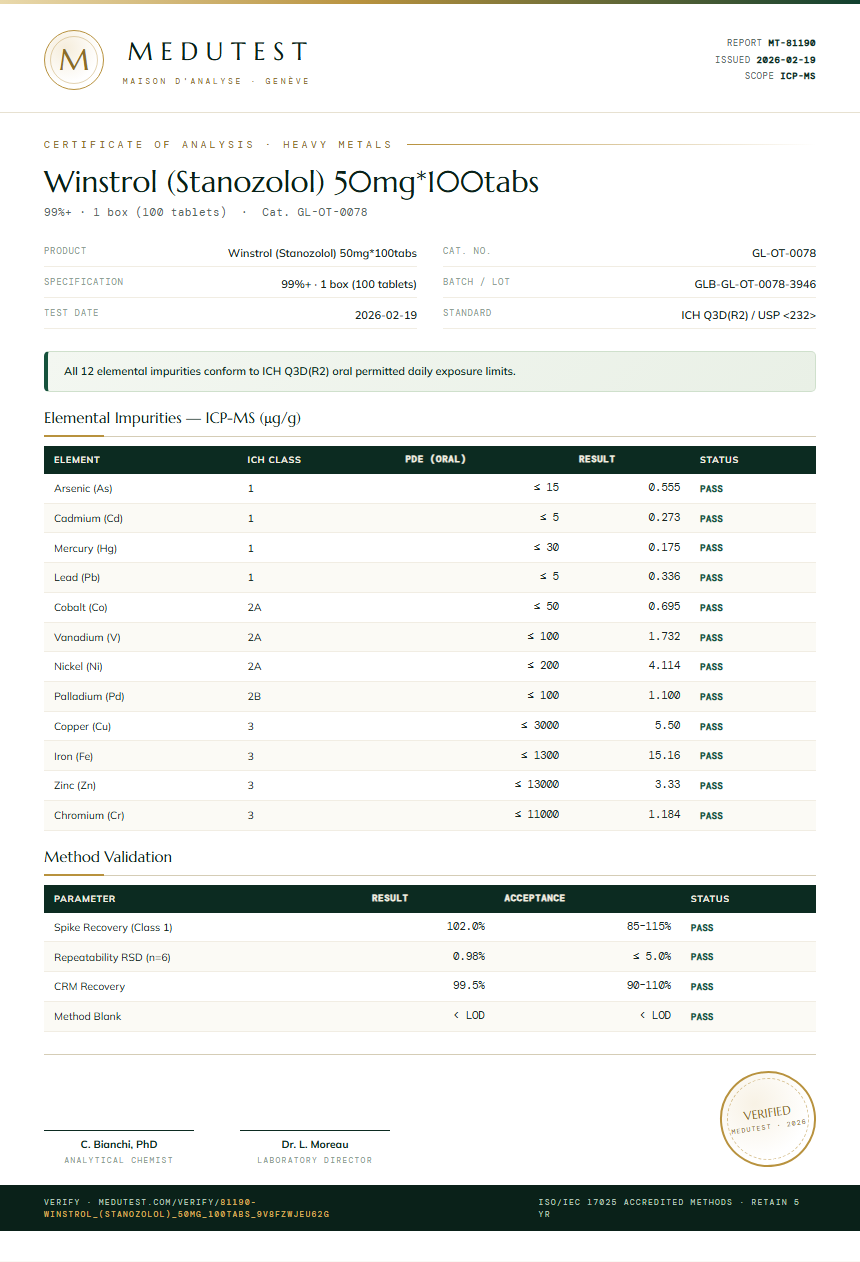Viewport: 860px width, 1262px height.
Task: Click the Spike Recovery (Class 1) row label
Action: click(113, 928)
